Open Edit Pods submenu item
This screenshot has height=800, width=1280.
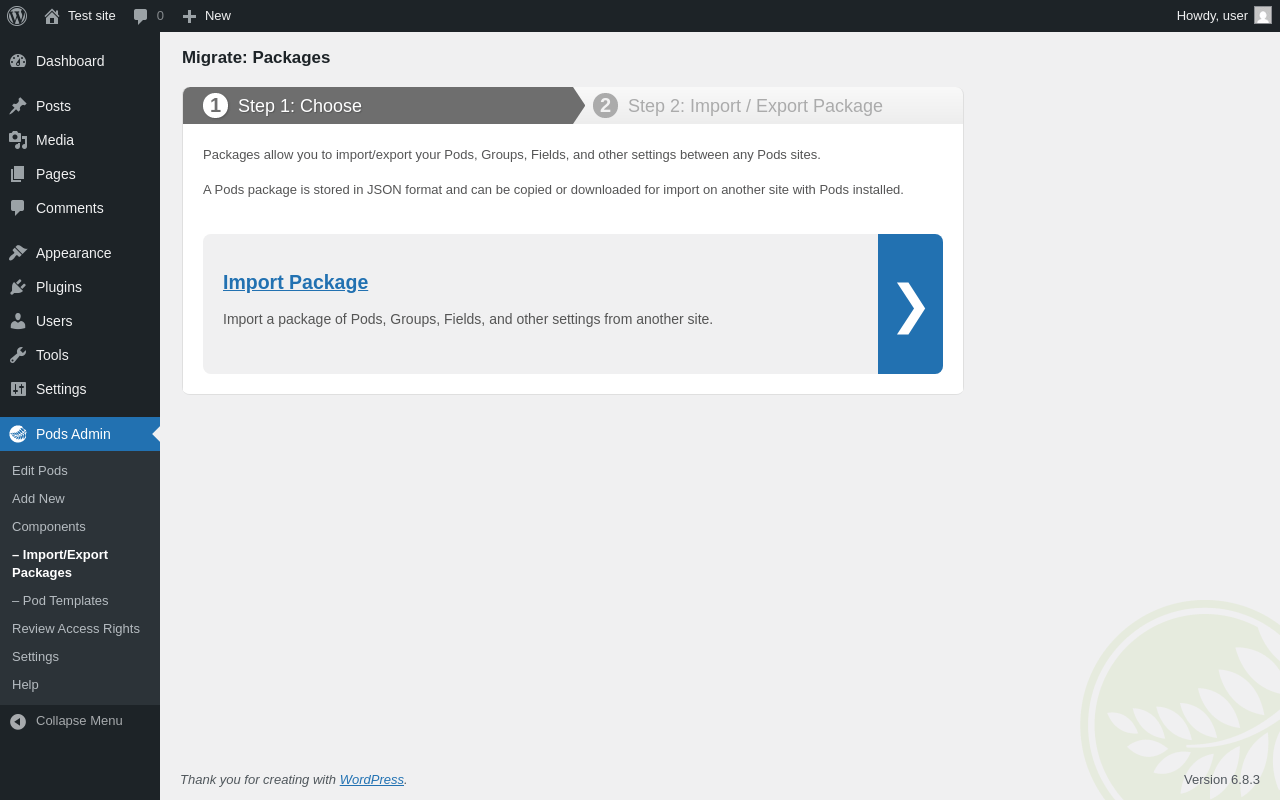(x=40, y=471)
